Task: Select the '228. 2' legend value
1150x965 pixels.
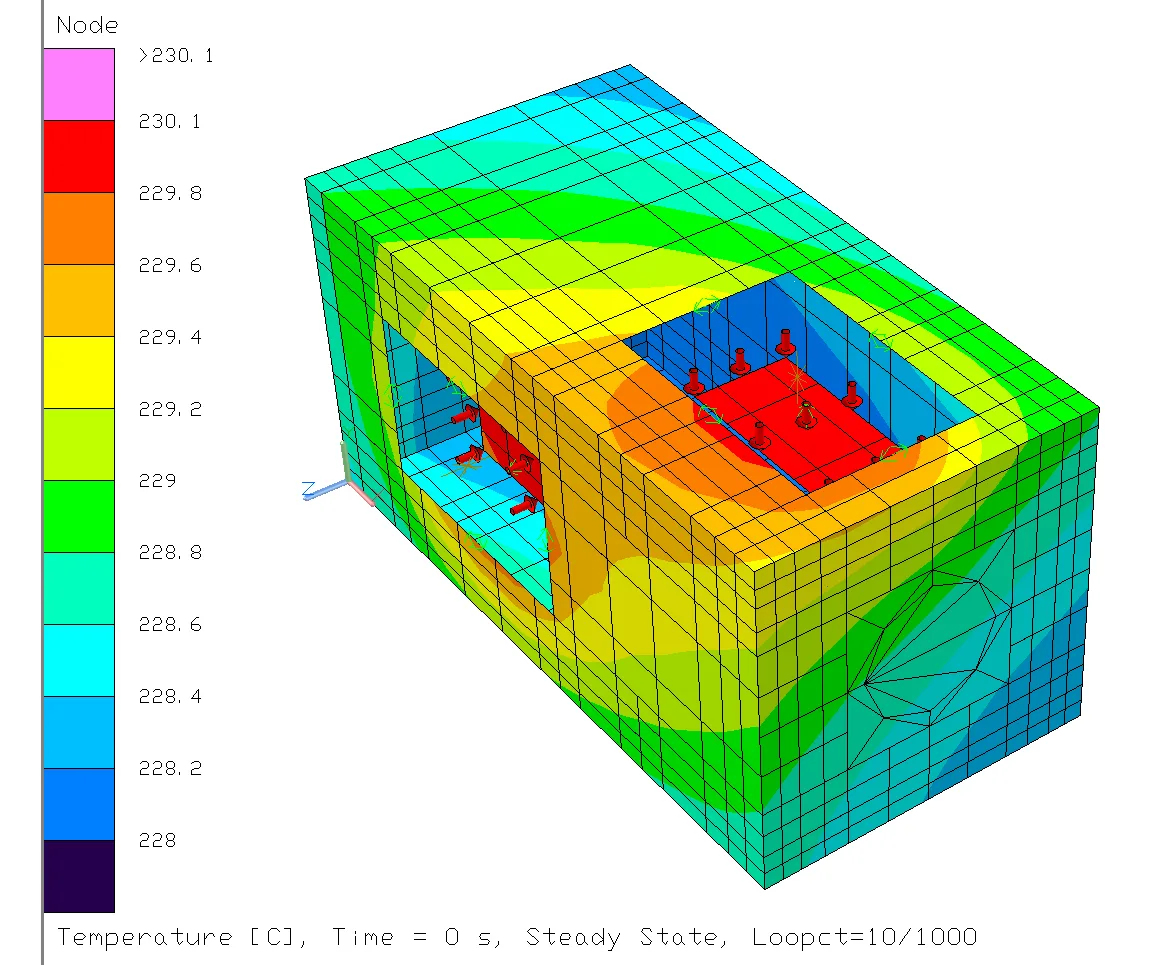Action: click(x=170, y=768)
